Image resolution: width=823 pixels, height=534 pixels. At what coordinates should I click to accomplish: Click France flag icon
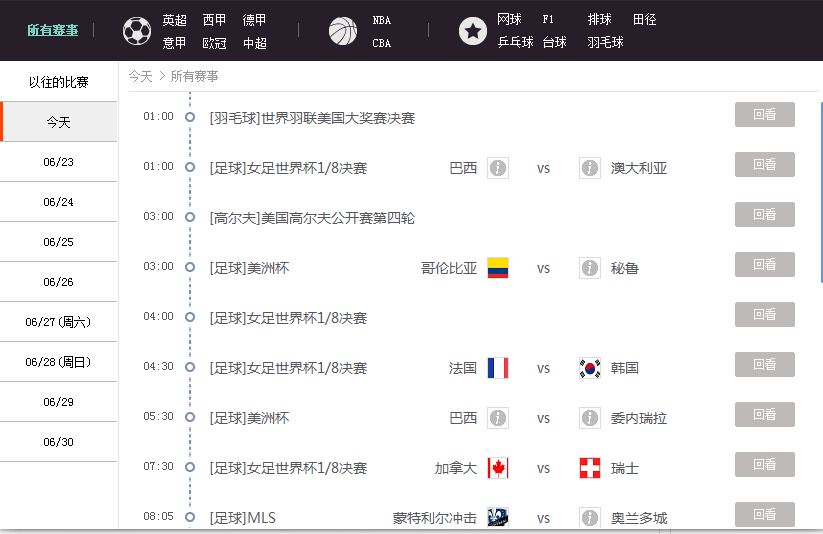tap(498, 368)
